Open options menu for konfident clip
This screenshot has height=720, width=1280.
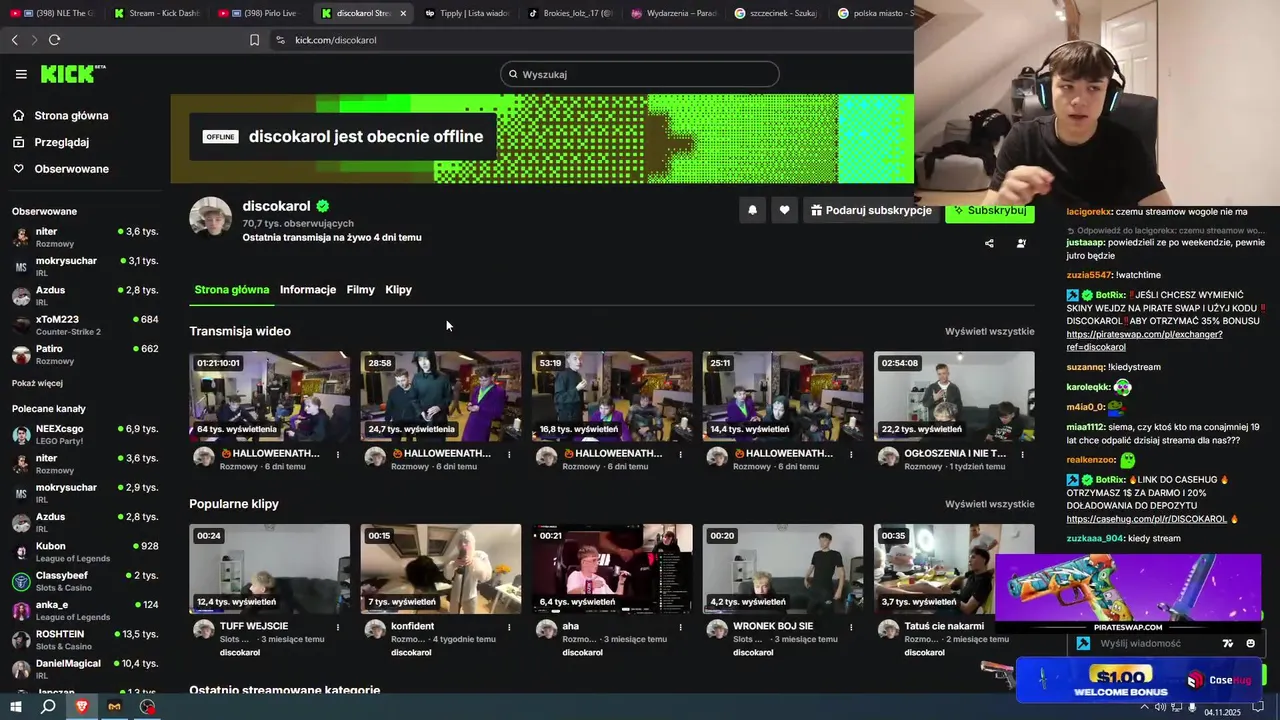point(509,627)
